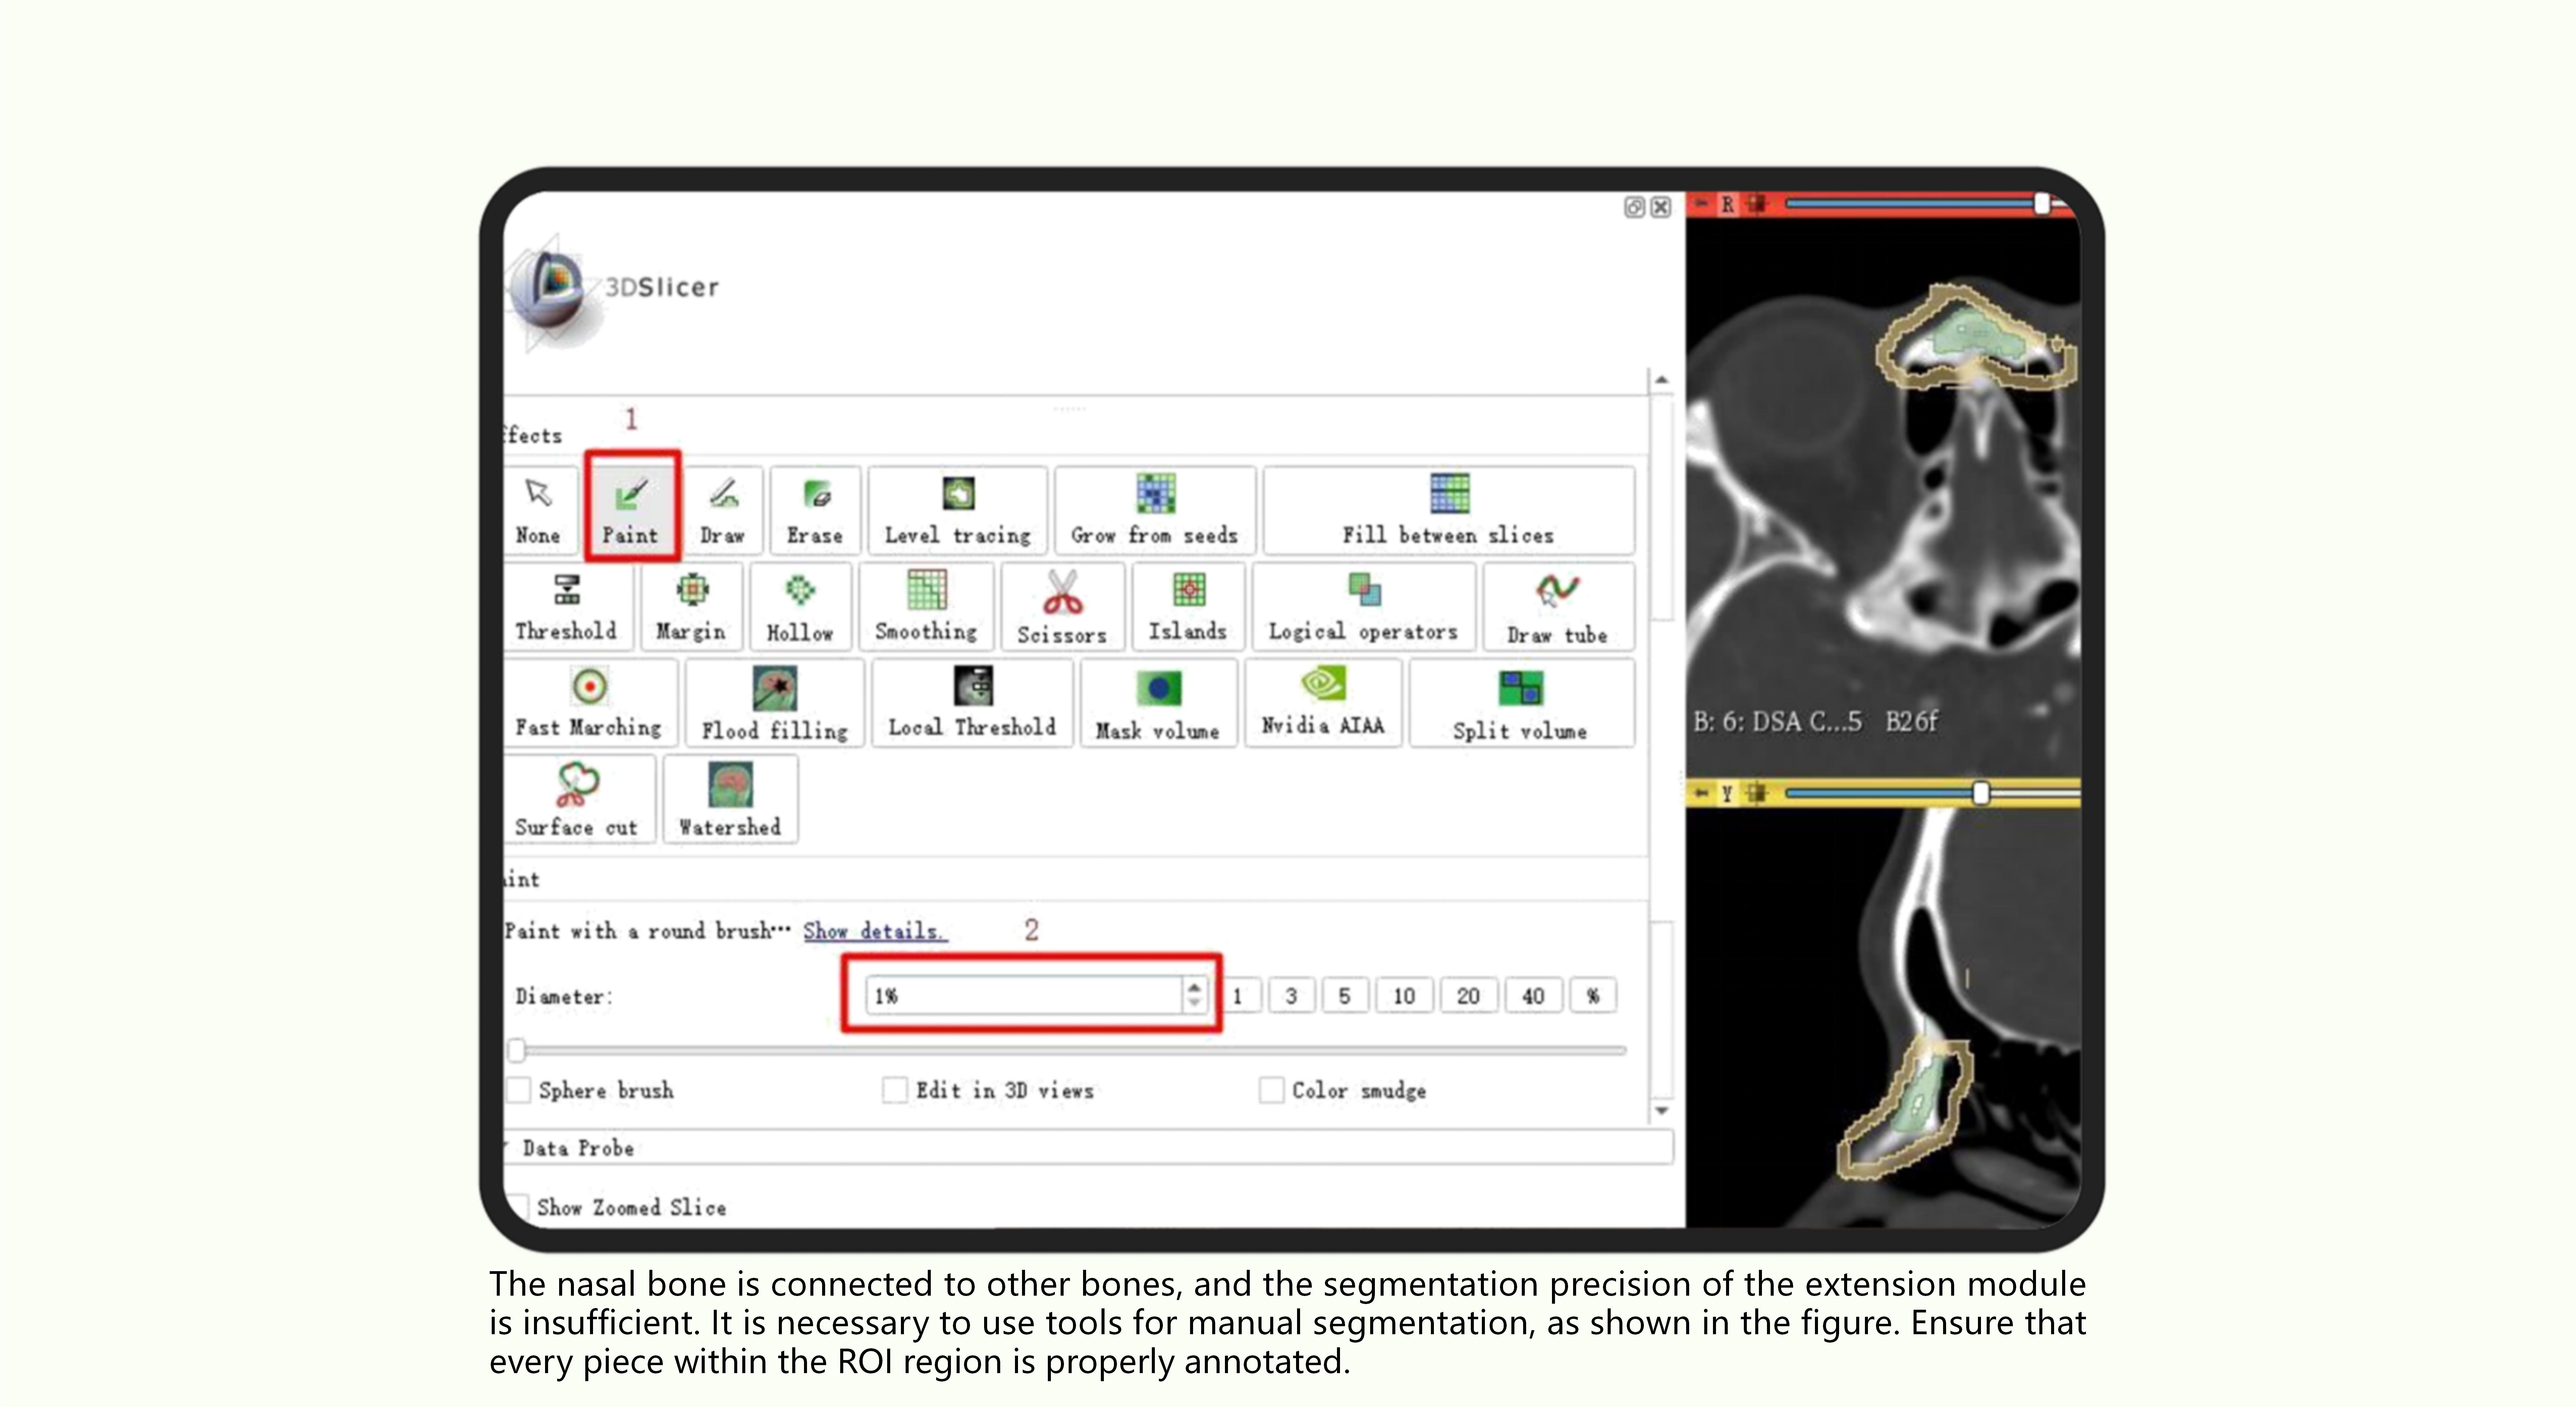Set brush diameter preset to 5

[x=1345, y=996]
